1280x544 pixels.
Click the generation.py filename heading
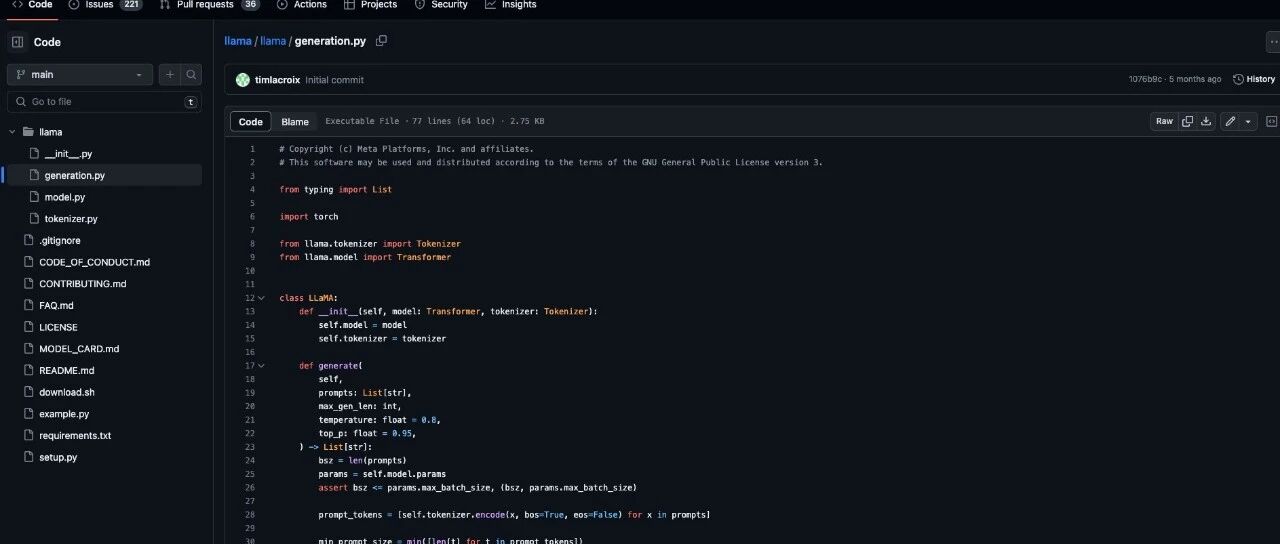330,41
